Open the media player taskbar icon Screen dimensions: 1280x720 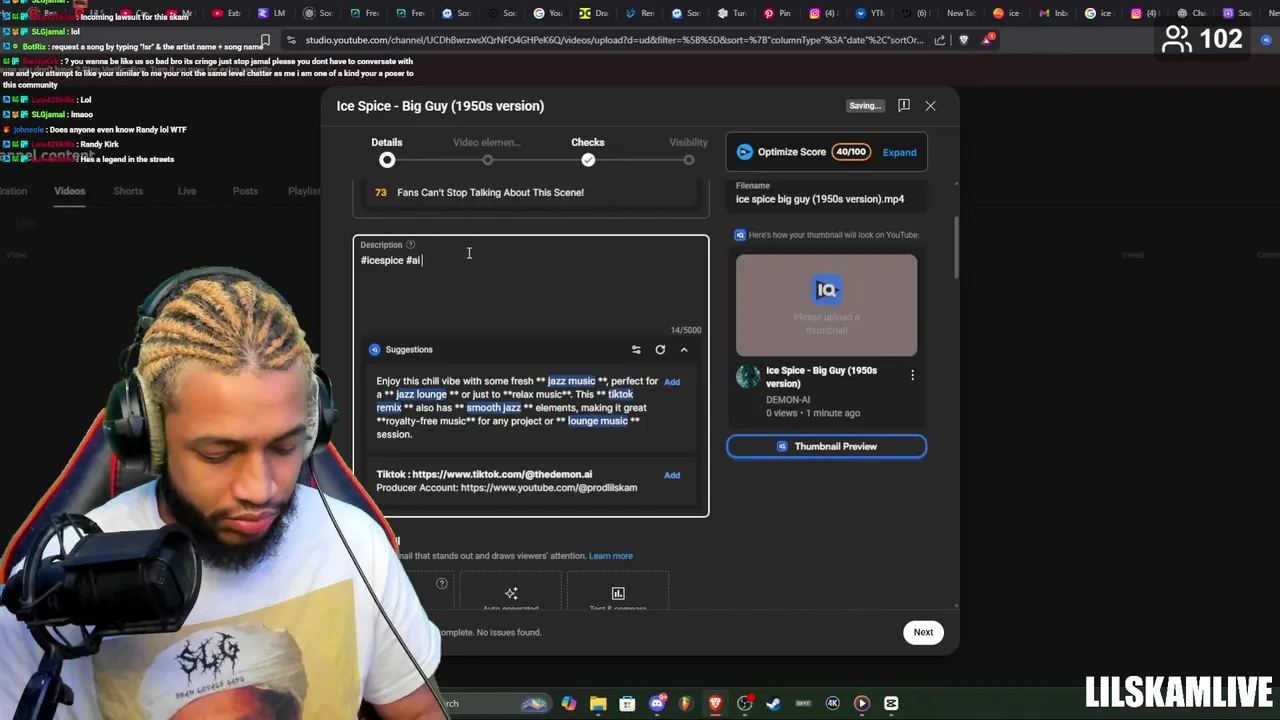point(862,703)
